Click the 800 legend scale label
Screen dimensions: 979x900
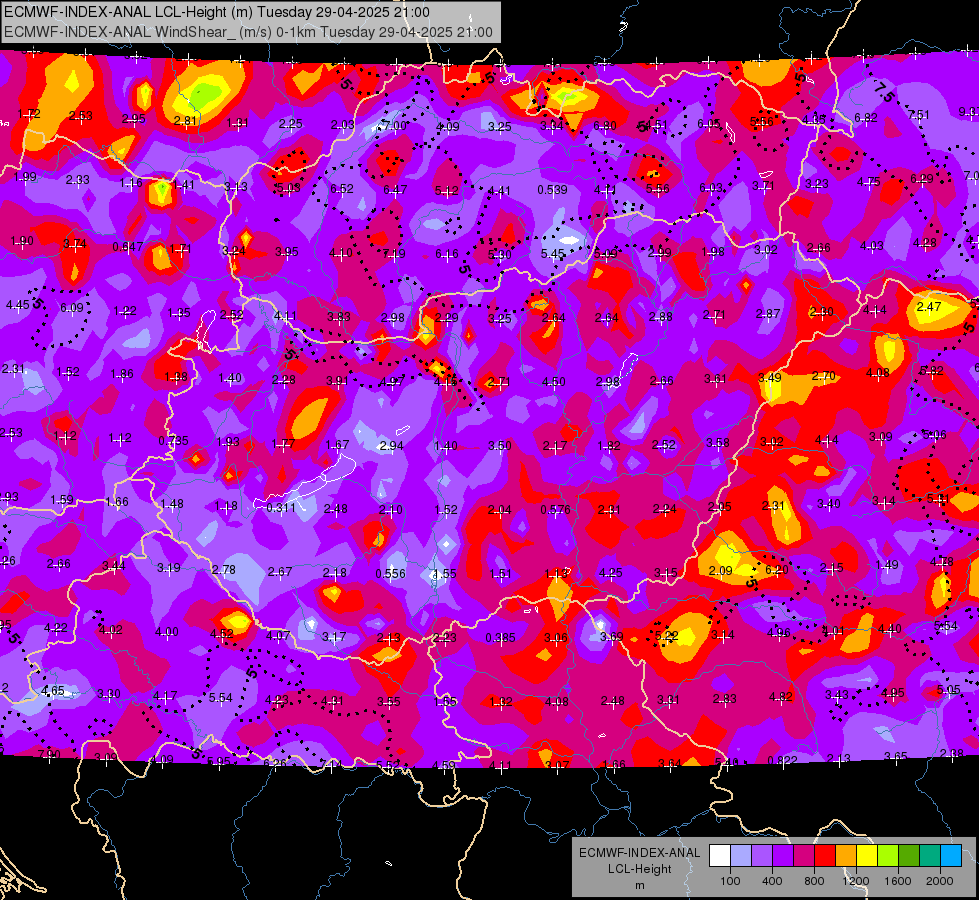click(x=814, y=881)
